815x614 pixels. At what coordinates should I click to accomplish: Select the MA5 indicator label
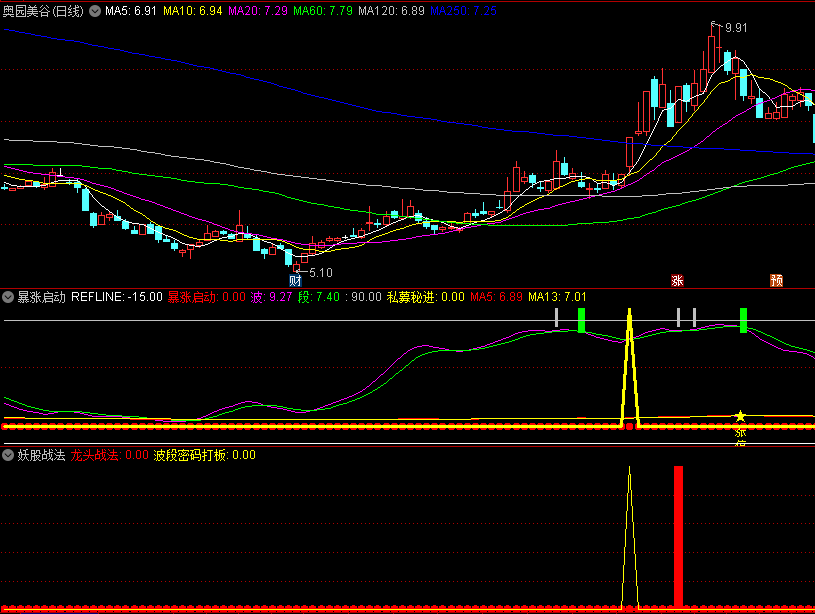pos(131,10)
